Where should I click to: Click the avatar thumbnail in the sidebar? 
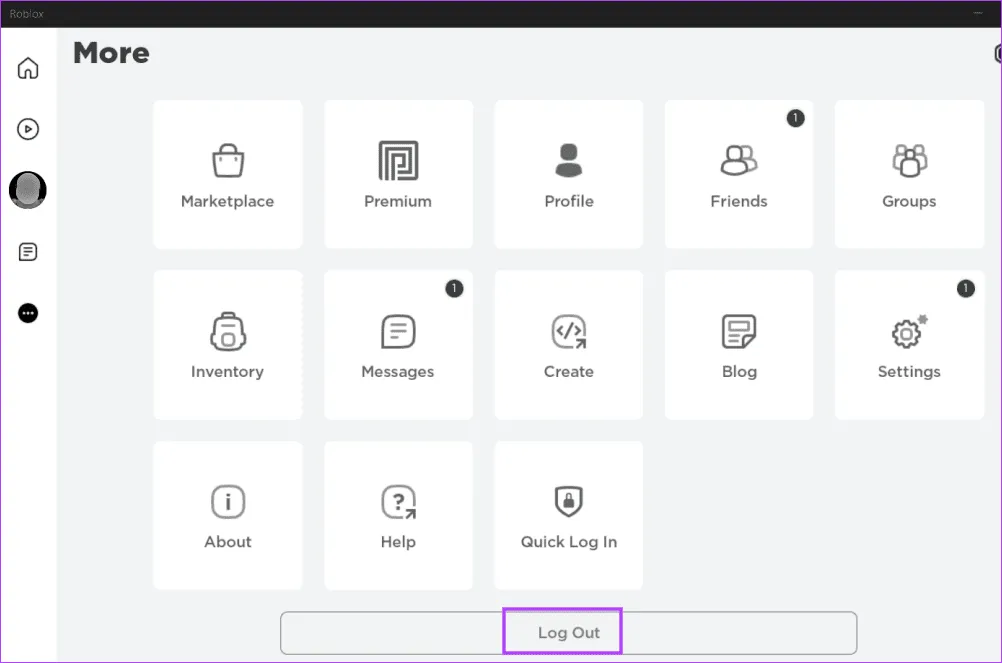[x=28, y=189]
